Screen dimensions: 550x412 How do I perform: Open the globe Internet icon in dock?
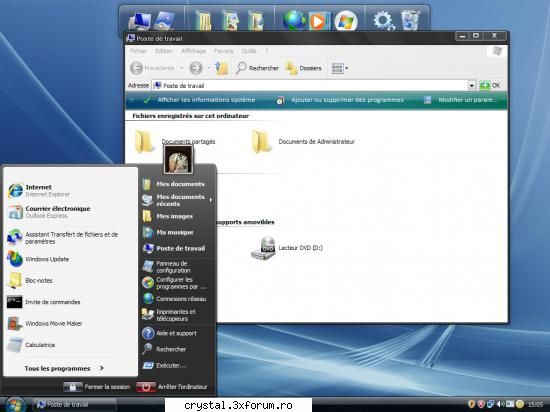294,20
